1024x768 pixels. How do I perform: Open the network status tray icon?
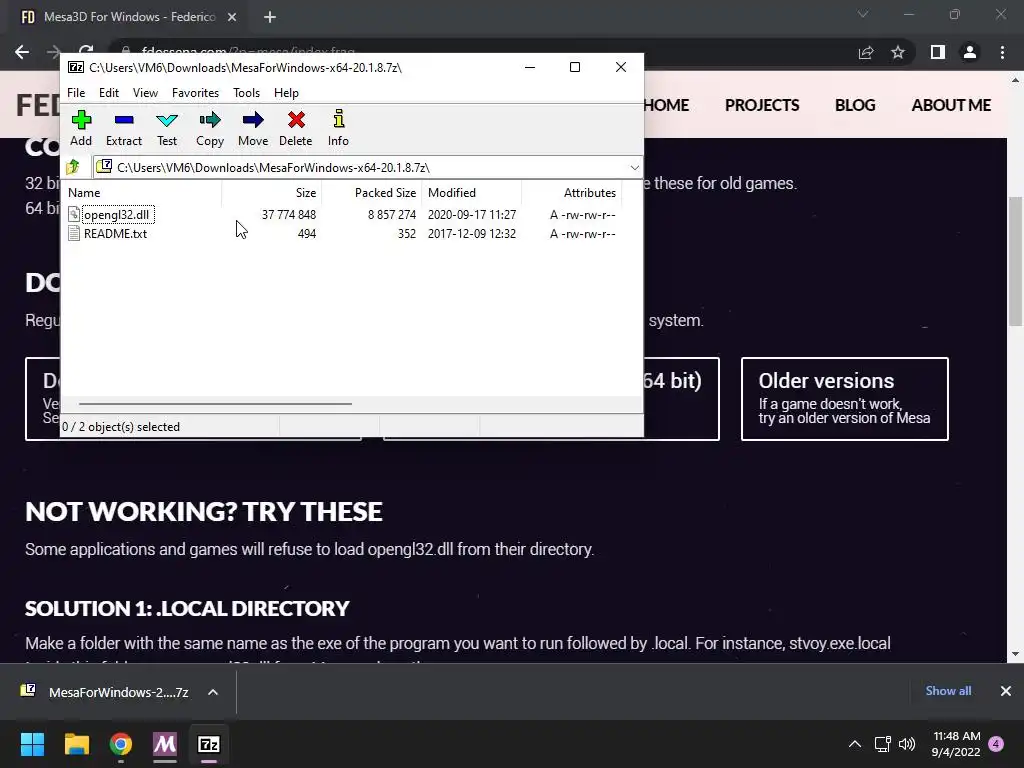coord(882,744)
